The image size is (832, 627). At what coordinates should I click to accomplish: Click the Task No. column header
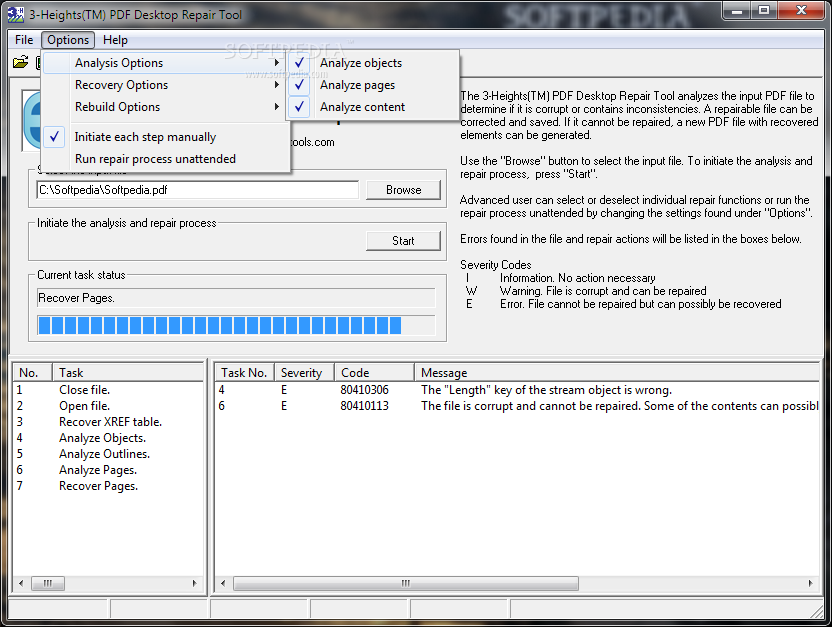[244, 373]
